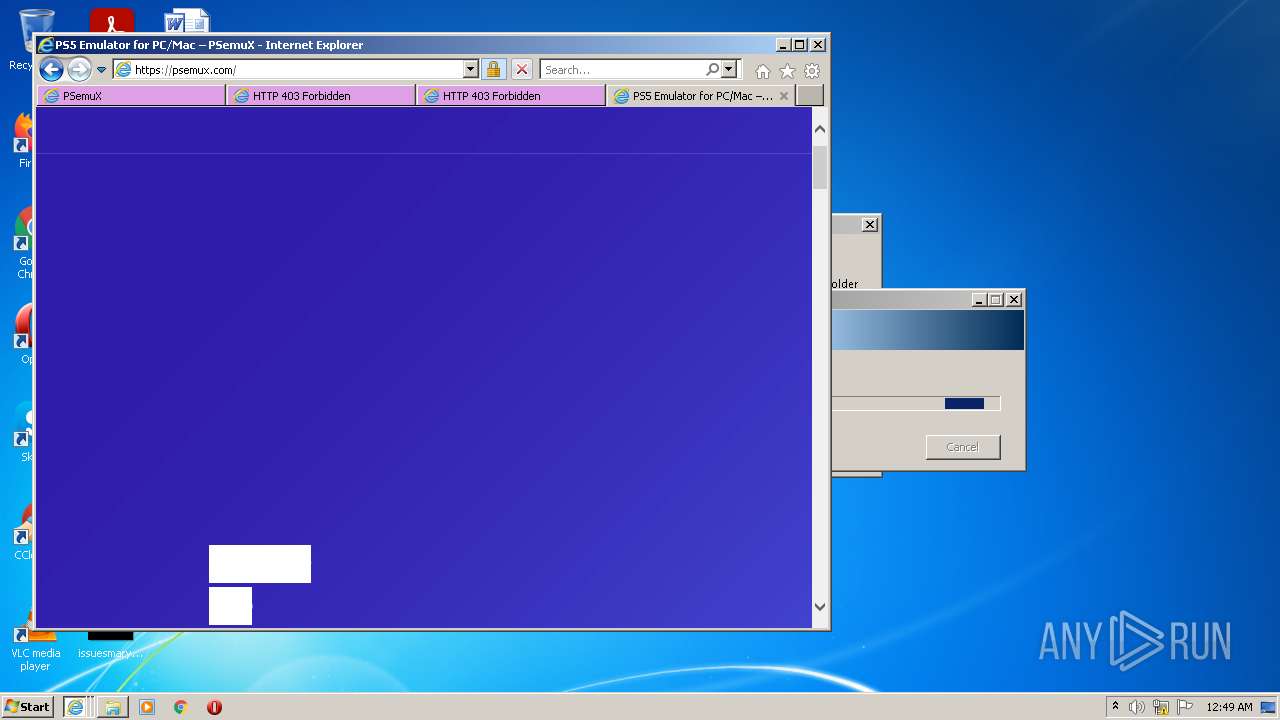Click the vertical scrollbar thumb
This screenshot has height=720, width=1280.
[x=820, y=167]
